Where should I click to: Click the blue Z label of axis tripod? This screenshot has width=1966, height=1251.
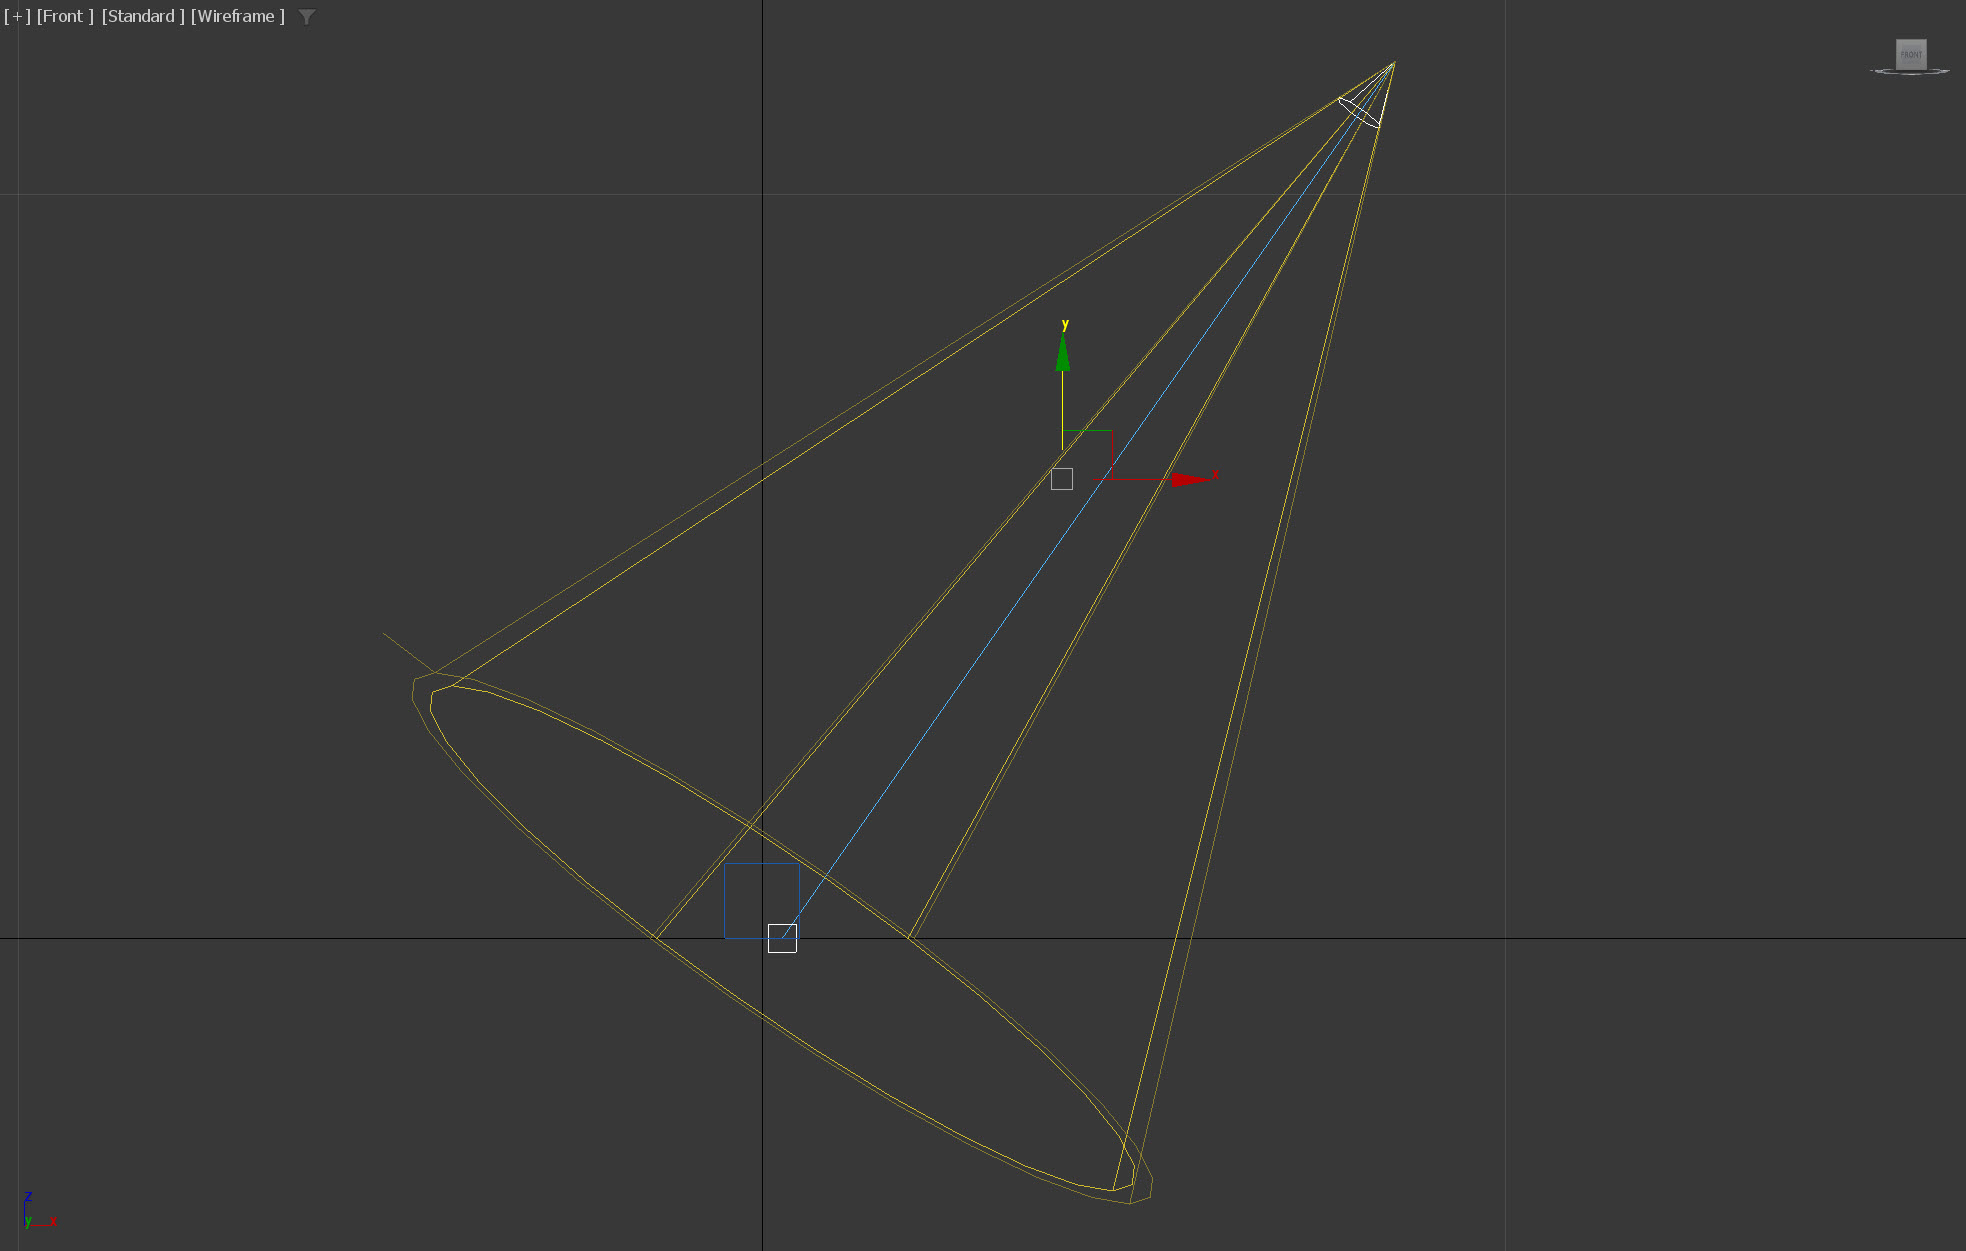click(x=28, y=1196)
